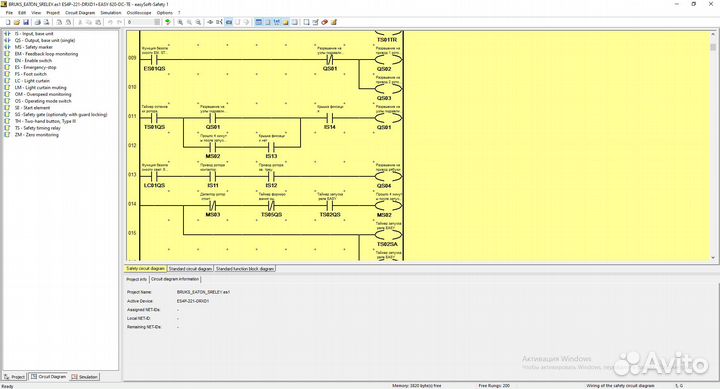Click the leftmost blue window-layout toolbar icon
The image size is (720, 389).
[x=259, y=22]
